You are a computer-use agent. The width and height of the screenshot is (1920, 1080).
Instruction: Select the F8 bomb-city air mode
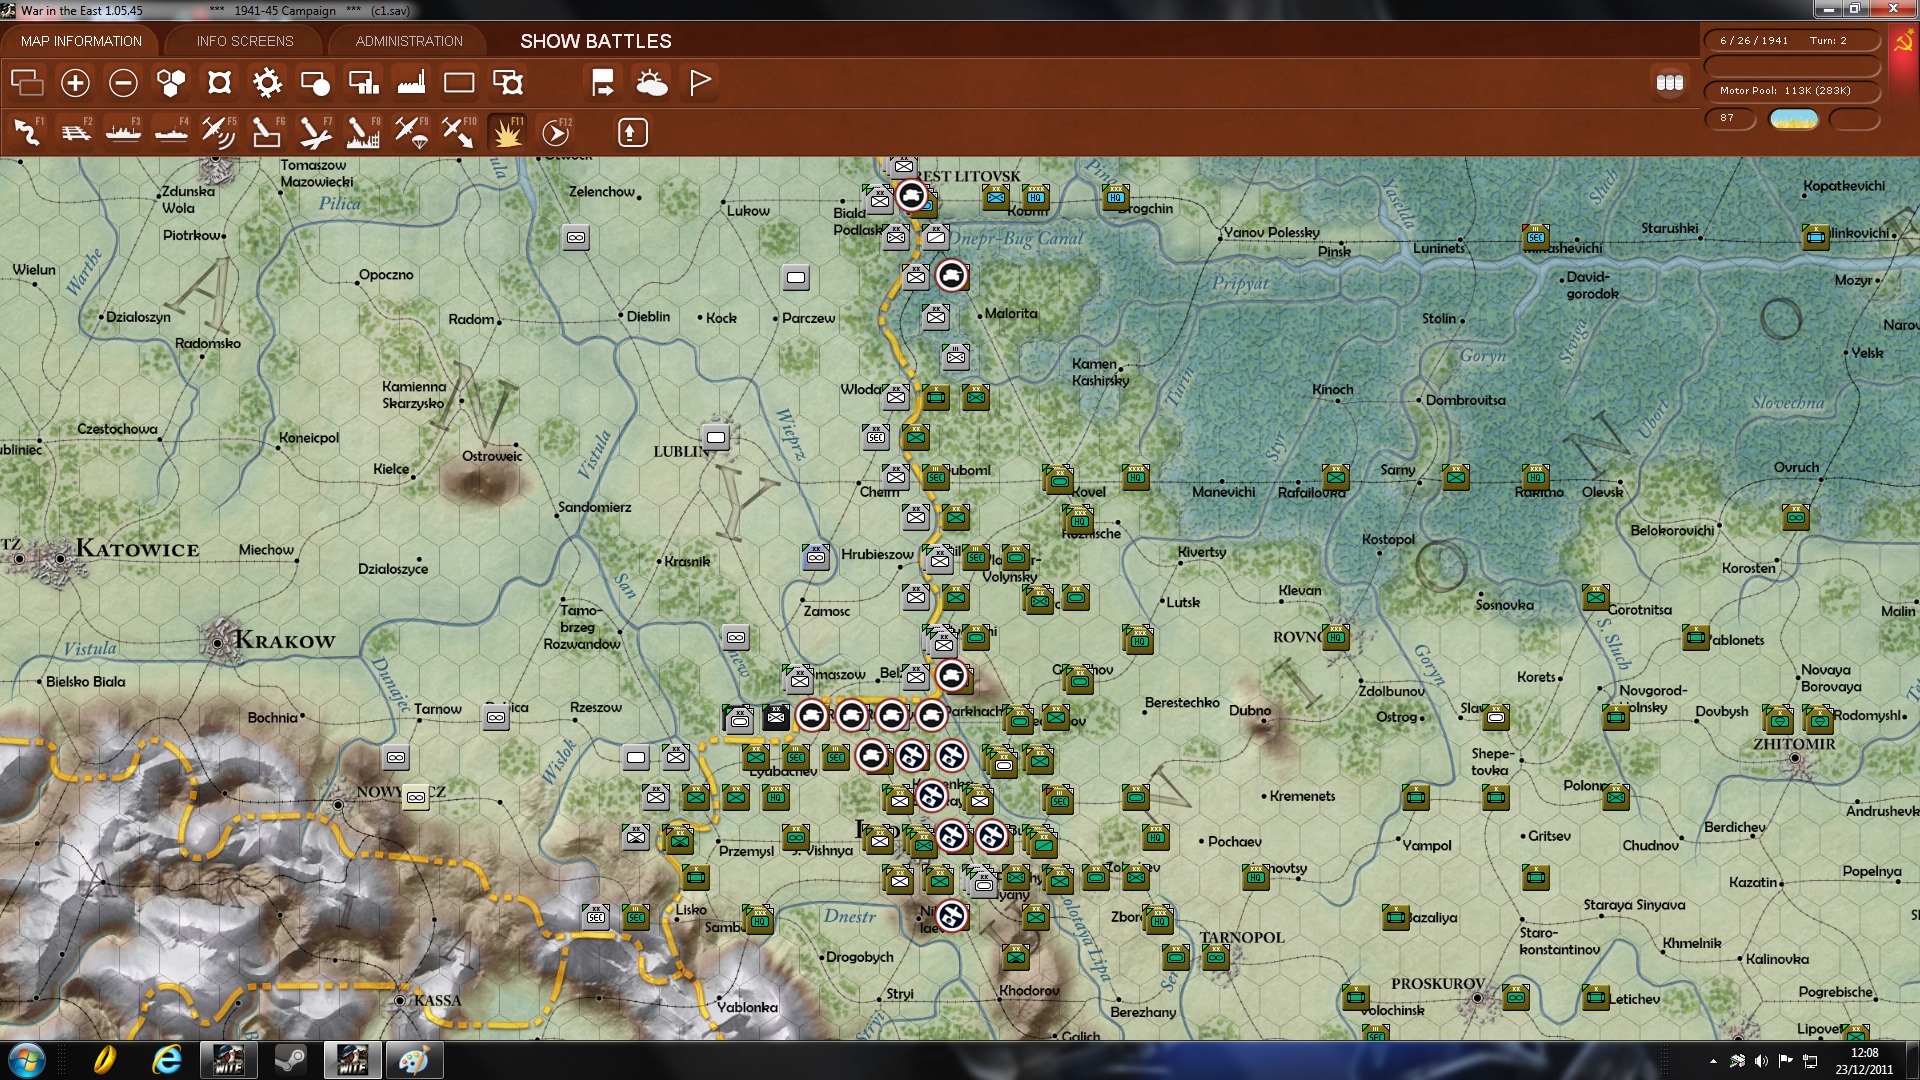tap(363, 132)
